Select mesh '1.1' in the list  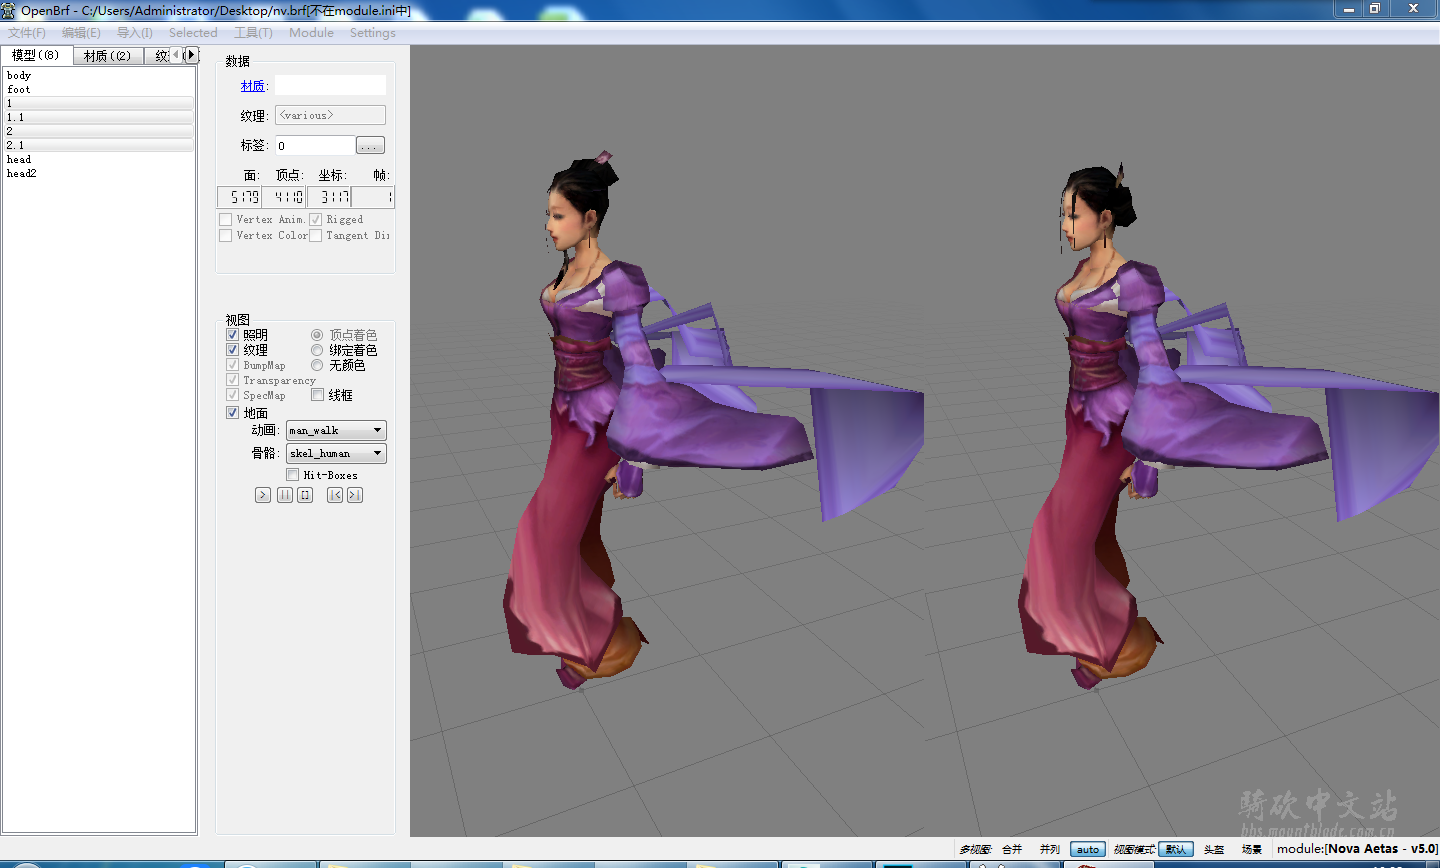pyautogui.click(x=98, y=117)
